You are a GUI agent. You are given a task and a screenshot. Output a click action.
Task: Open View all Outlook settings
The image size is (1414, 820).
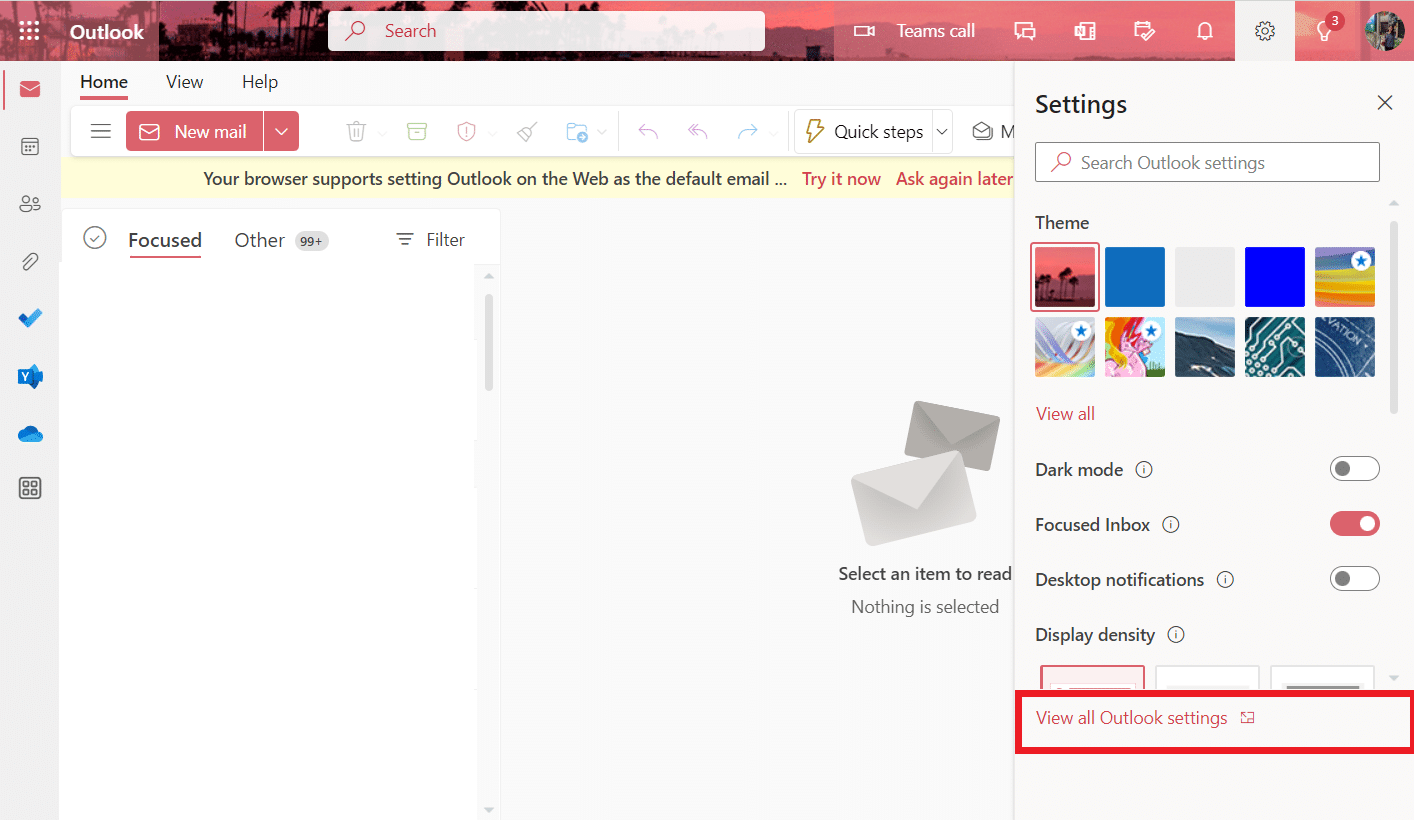pyautogui.click(x=1131, y=717)
